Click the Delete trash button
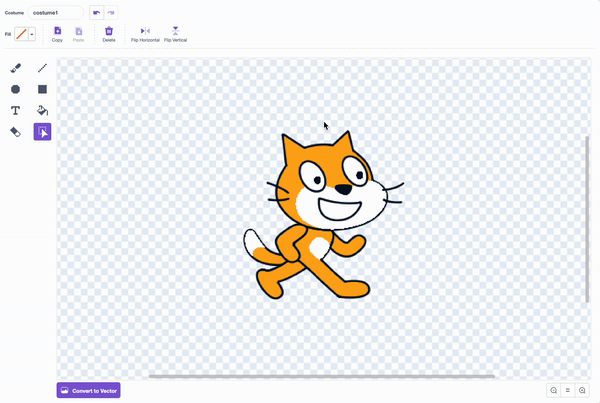Screen dimensions: 600x403 [x=108, y=33]
